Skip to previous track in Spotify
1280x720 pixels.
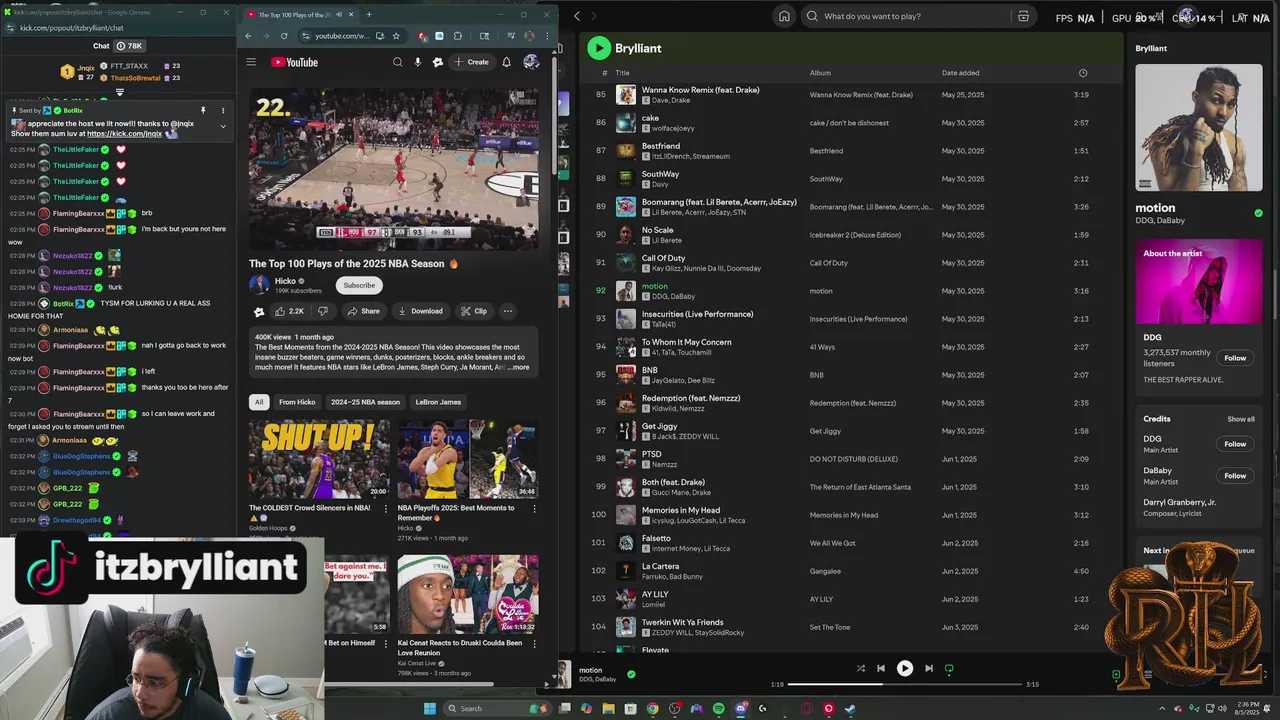pyautogui.click(x=880, y=668)
